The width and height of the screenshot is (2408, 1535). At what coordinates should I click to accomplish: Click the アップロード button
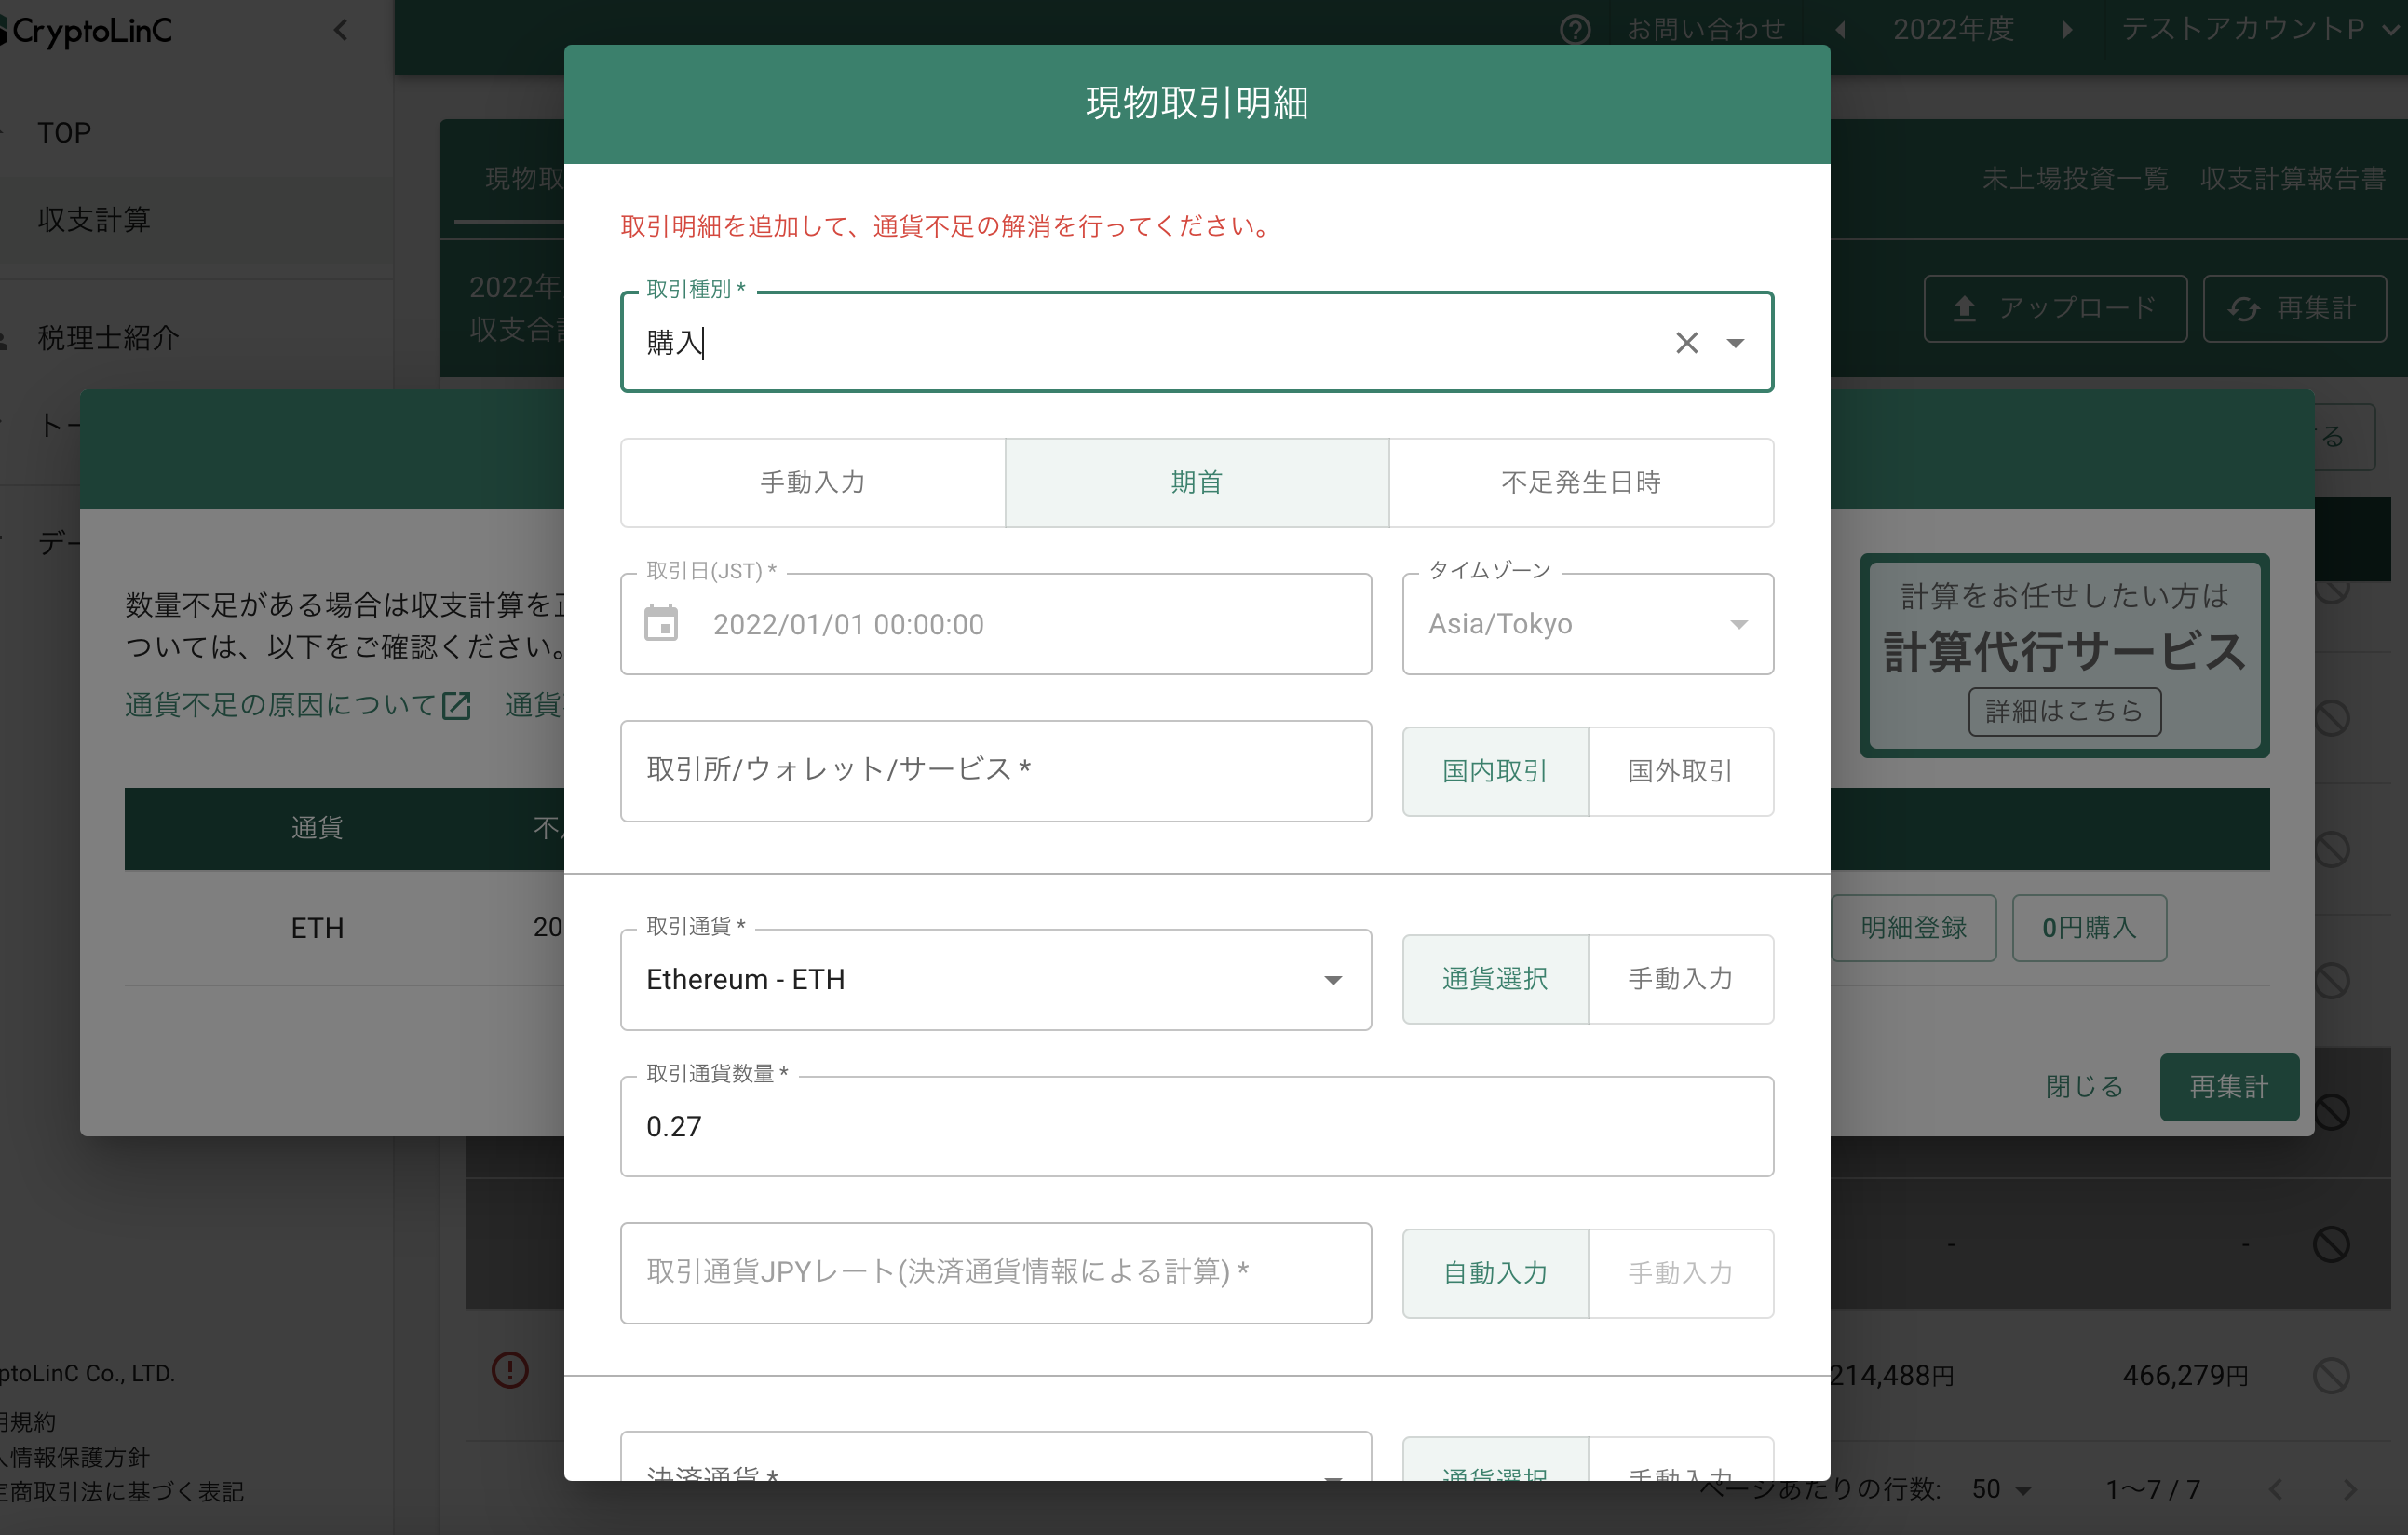(2055, 309)
